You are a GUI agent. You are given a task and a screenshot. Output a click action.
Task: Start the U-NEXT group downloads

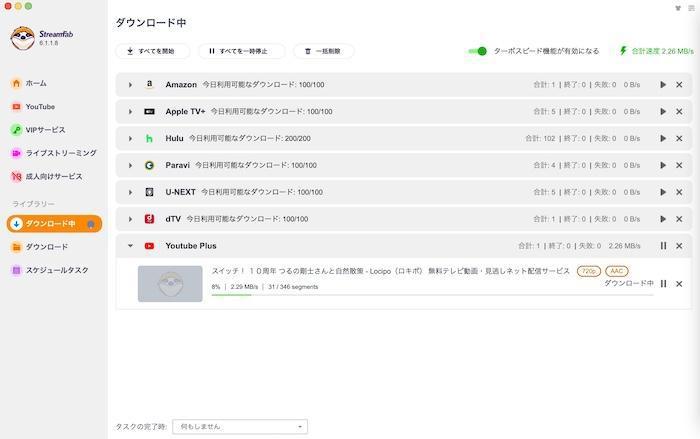pyautogui.click(x=663, y=192)
